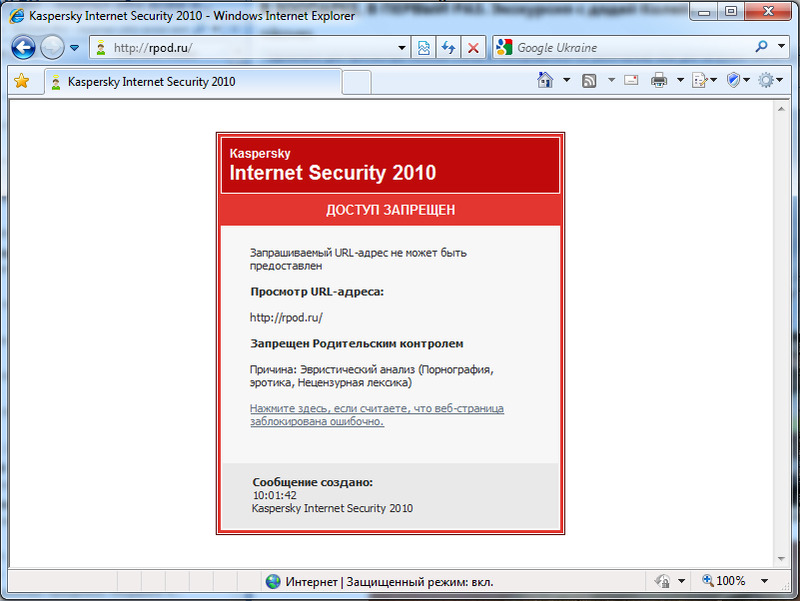800x601 pixels.
Task: Open a new blank tab
Action: coord(357,83)
